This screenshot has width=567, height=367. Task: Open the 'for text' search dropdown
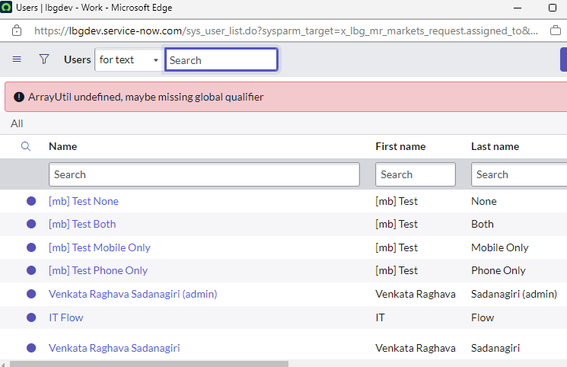[129, 60]
